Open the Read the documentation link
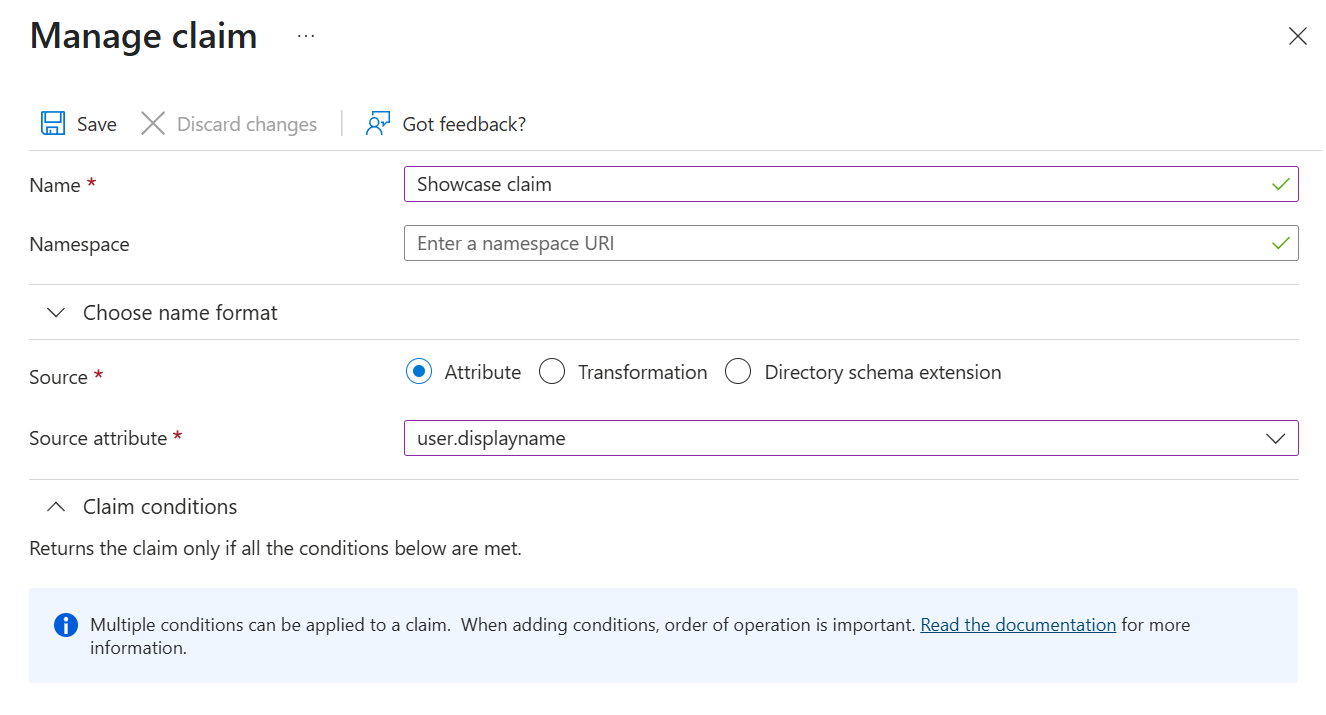Image resolution: width=1326 pixels, height=715 pixels. tap(1017, 625)
